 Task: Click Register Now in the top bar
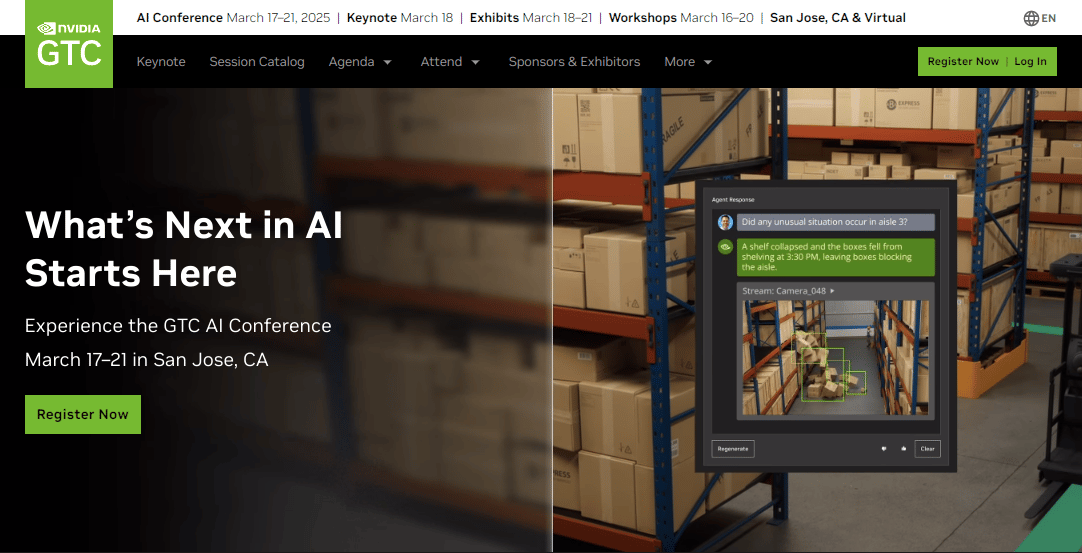coord(963,61)
